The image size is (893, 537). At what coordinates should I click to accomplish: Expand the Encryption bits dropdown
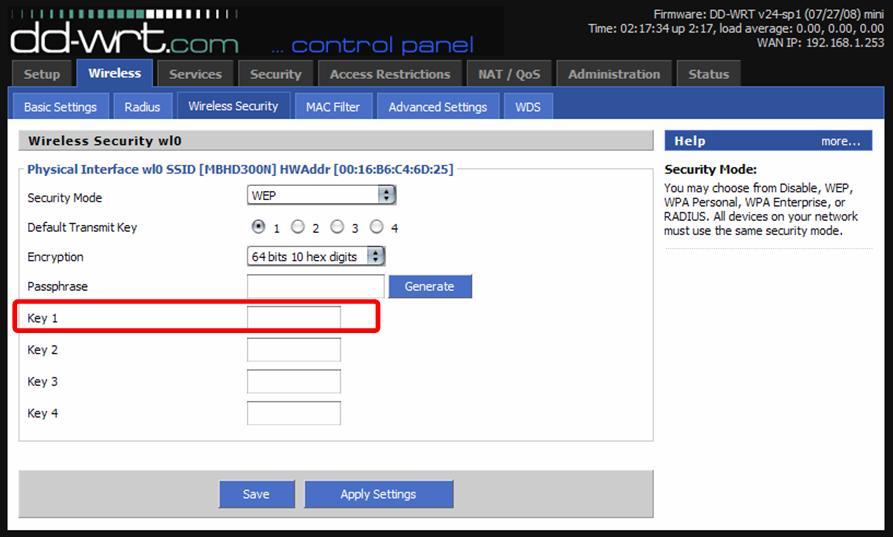316,256
